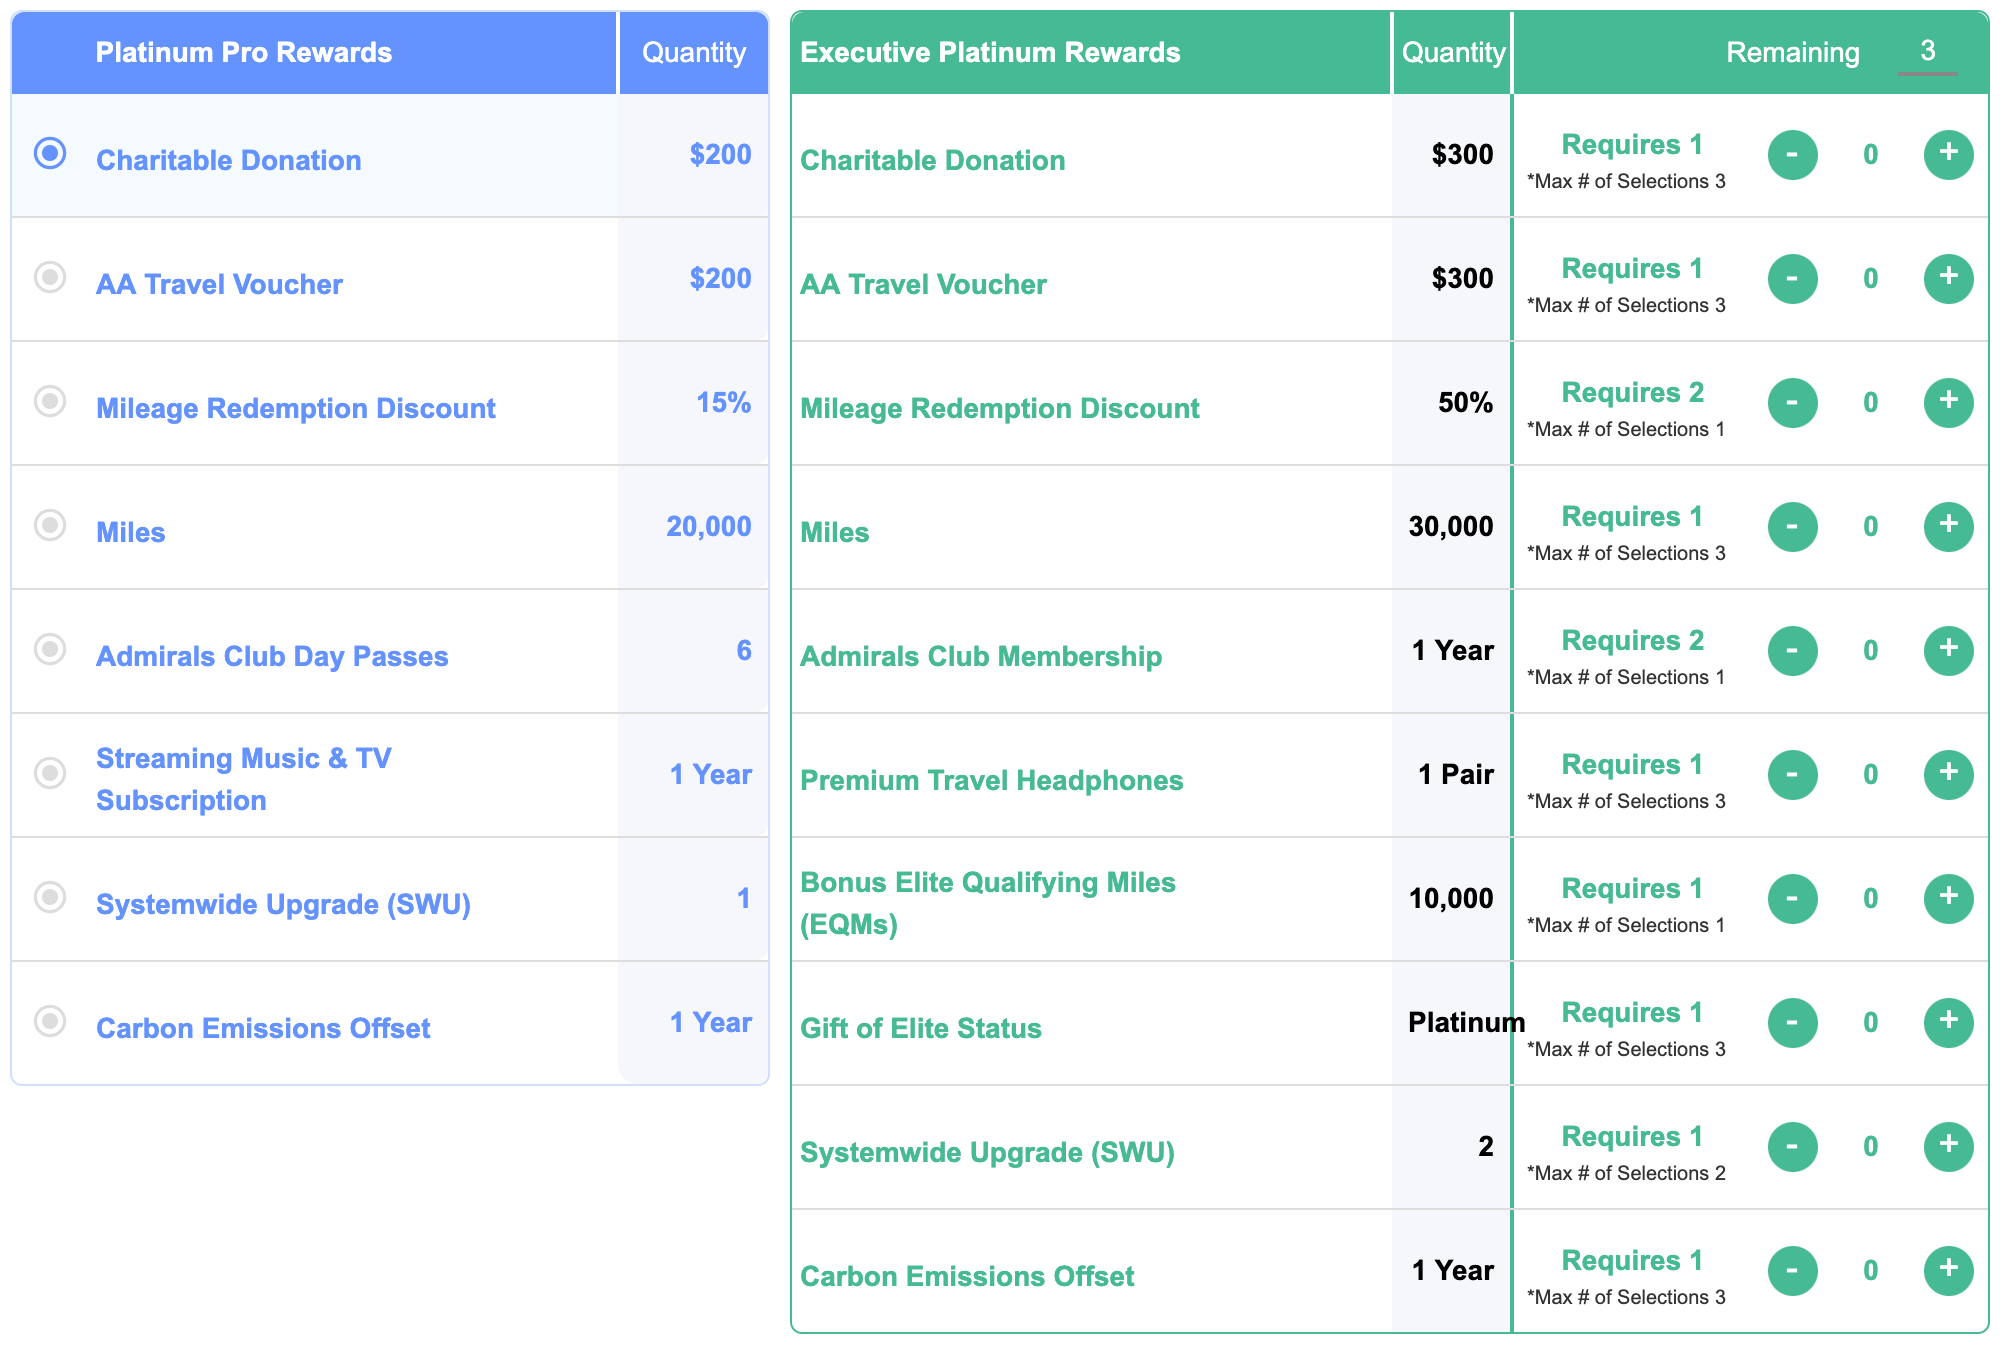The image size is (2008, 1346).
Task: Select Carbon Emissions Offset in Platinum Pro
Action: 50,1021
